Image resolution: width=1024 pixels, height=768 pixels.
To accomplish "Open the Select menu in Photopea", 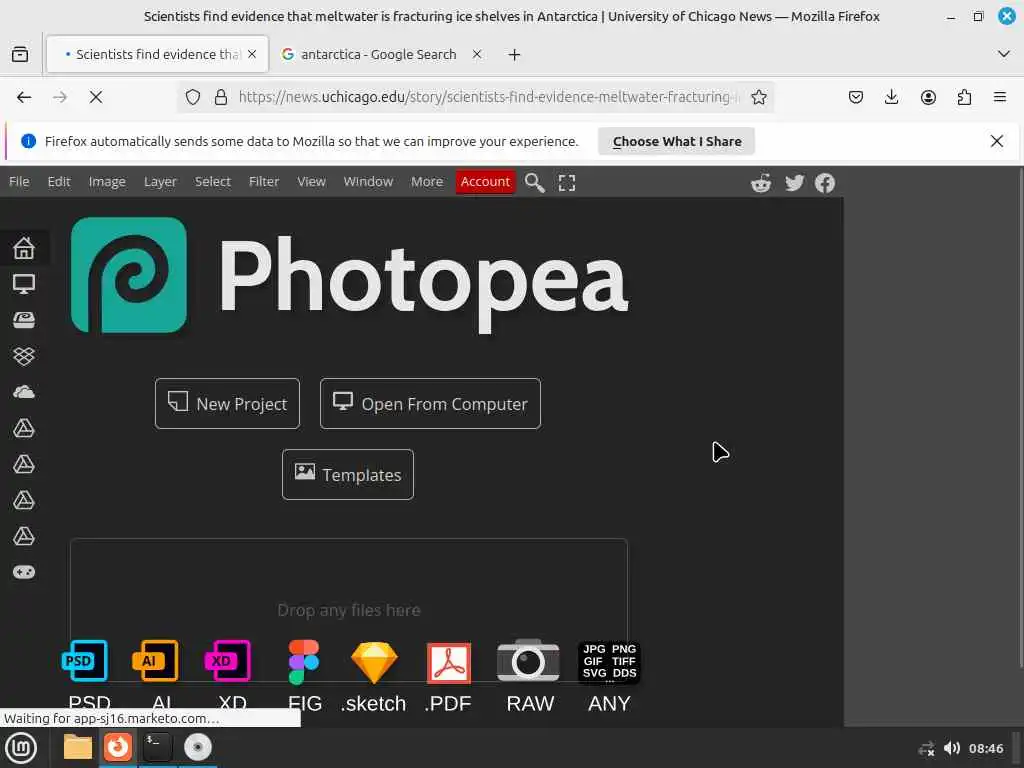I will (x=213, y=182).
